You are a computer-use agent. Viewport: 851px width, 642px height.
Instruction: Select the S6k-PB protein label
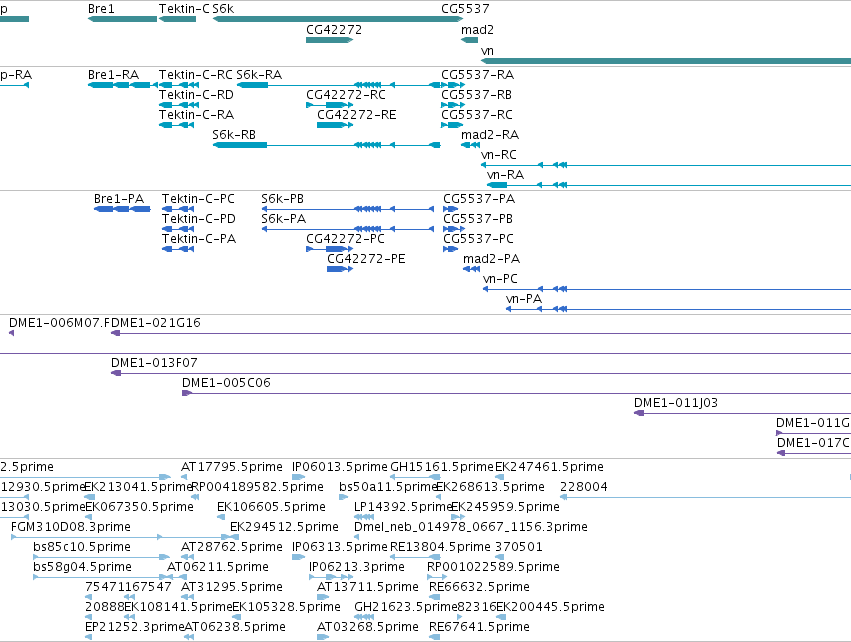click(282, 199)
